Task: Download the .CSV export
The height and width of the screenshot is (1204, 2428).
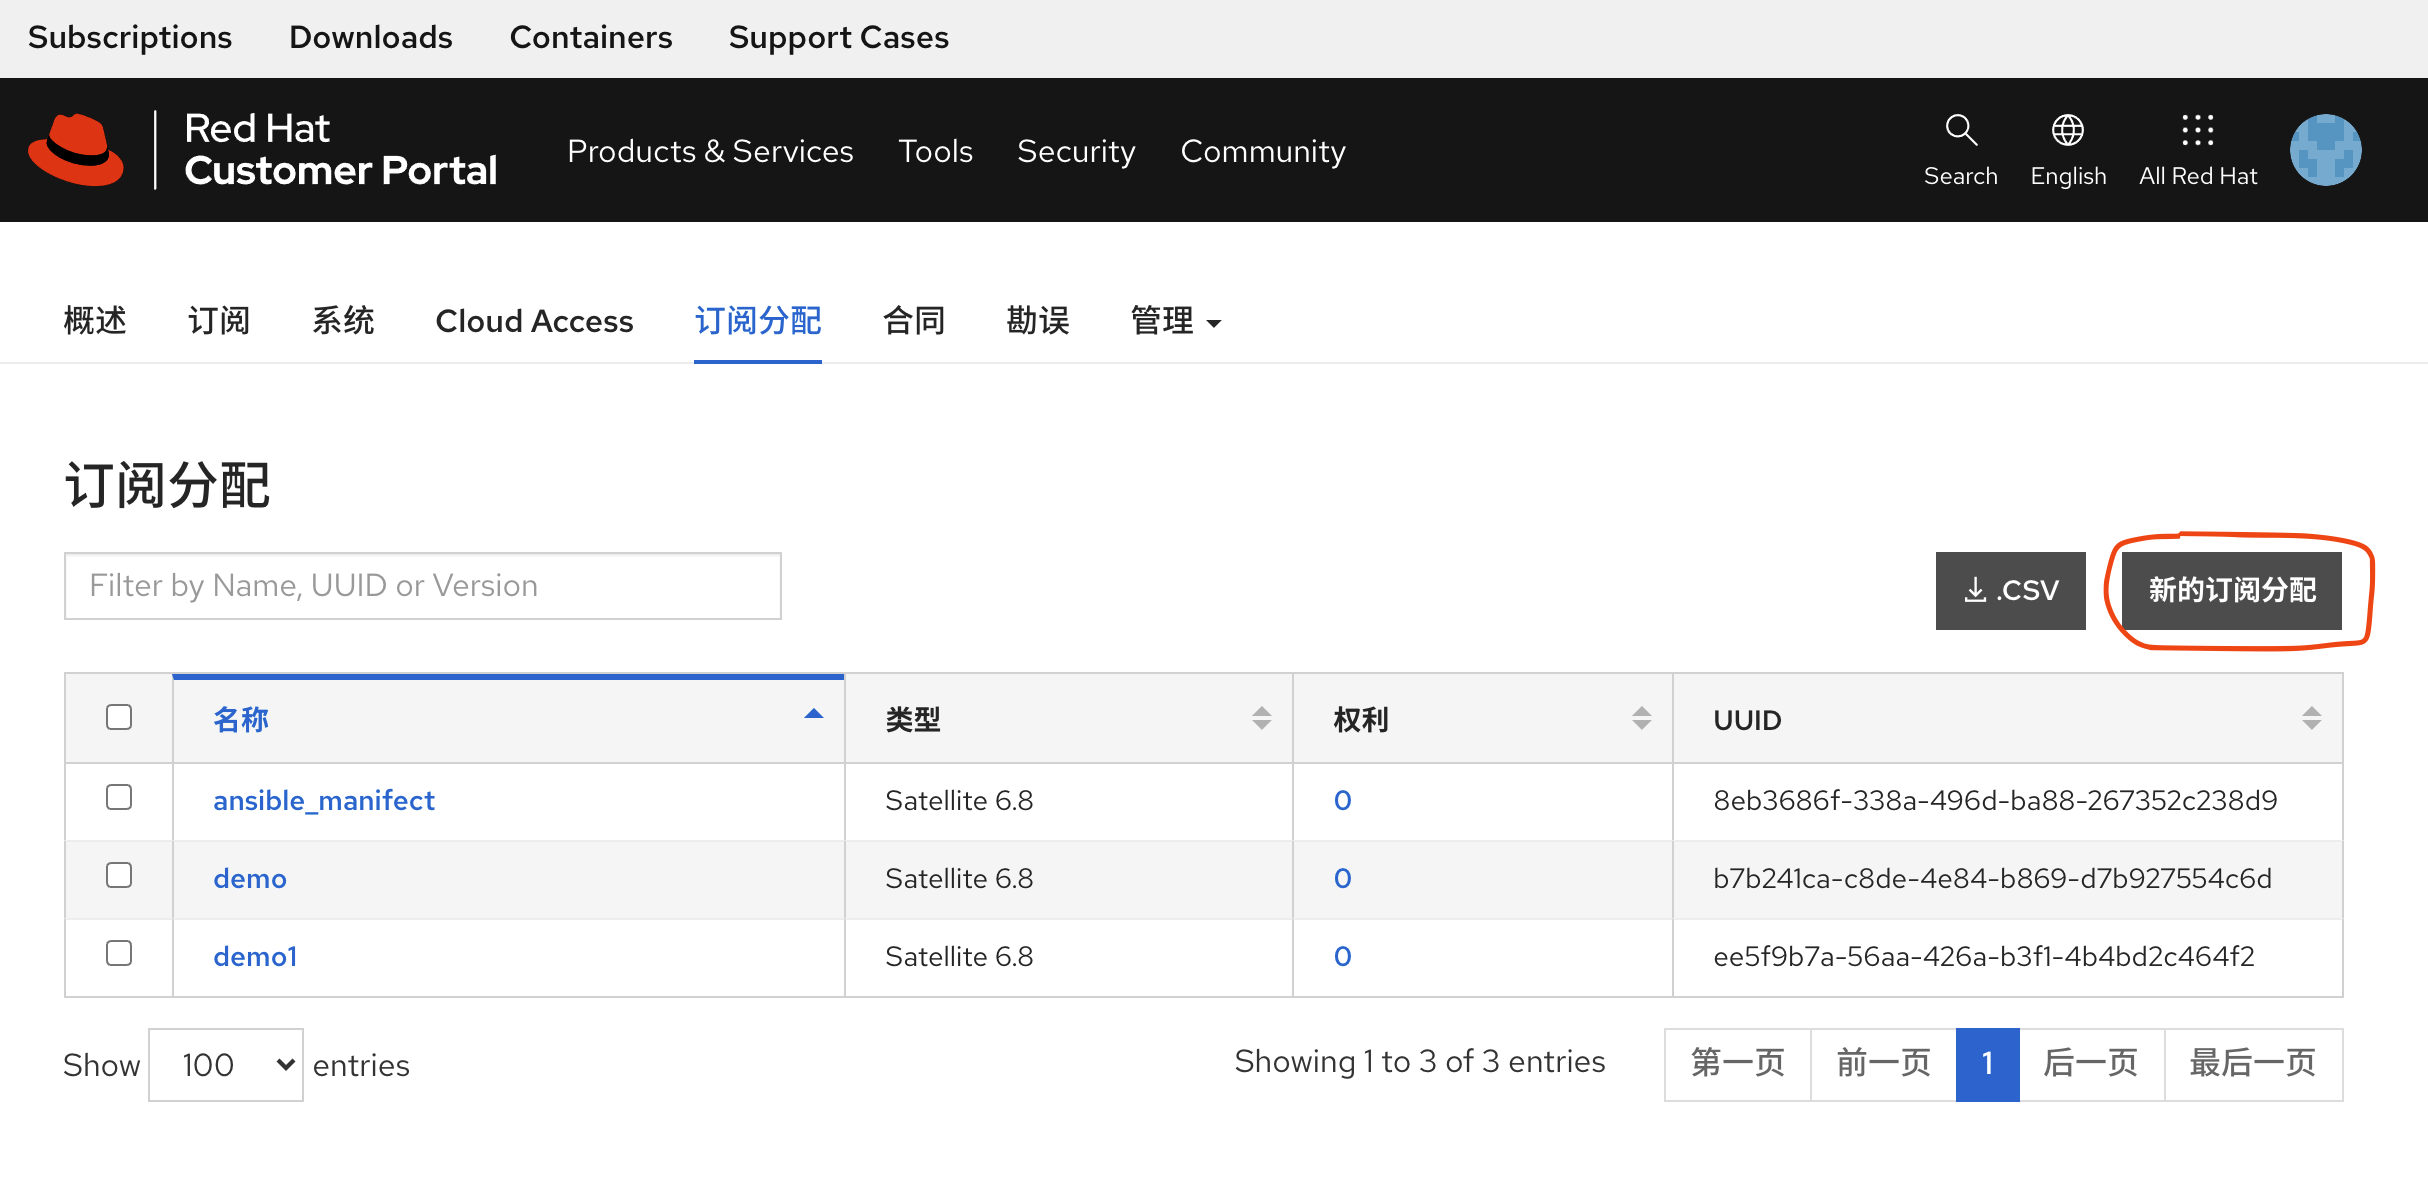Action: [2010, 590]
